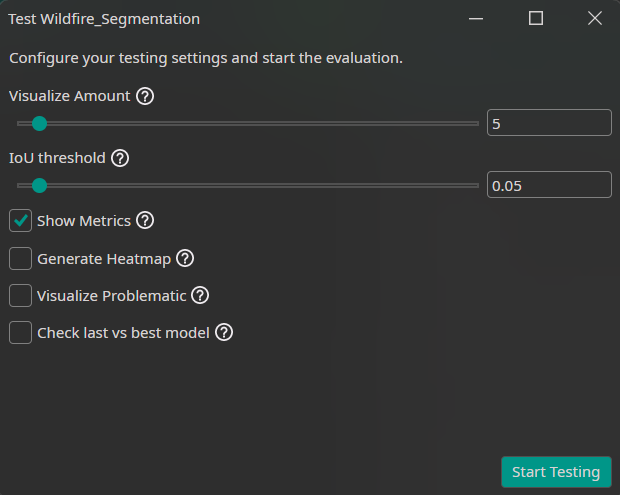Click the IoU threshold slider handle
Image resolution: width=620 pixels, height=495 pixels.
pos(39,185)
